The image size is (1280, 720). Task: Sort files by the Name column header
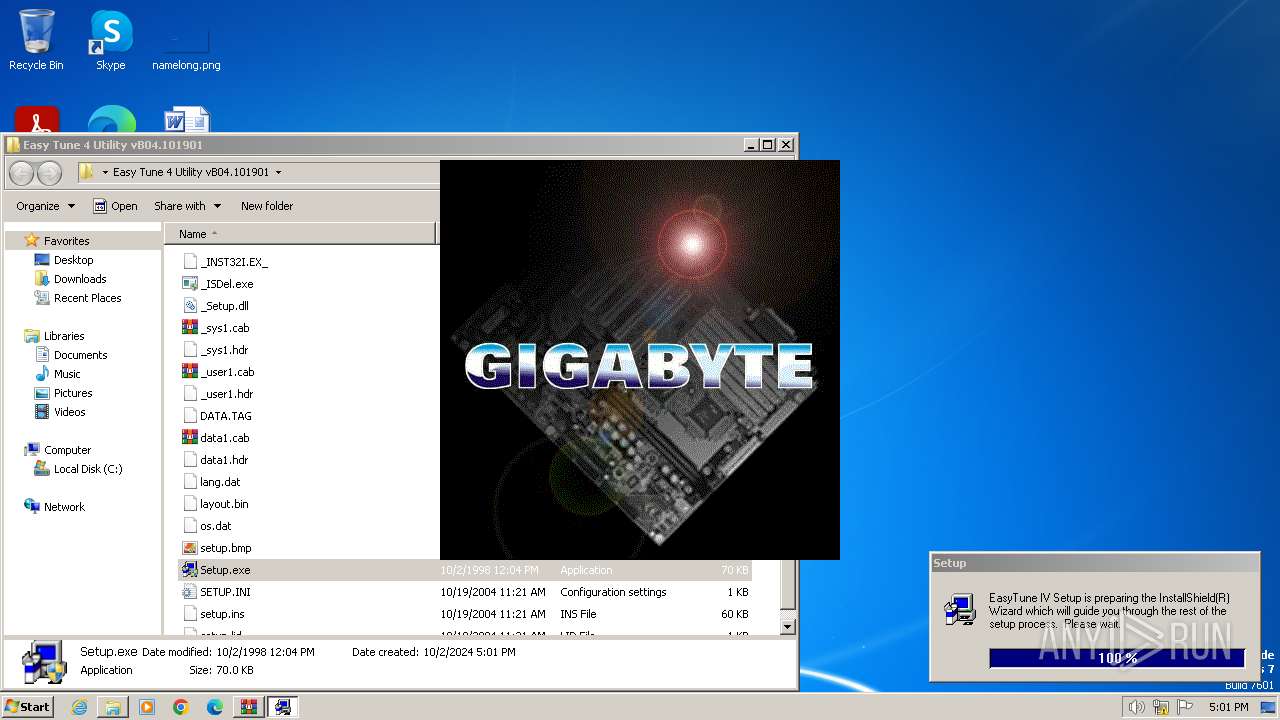click(x=301, y=234)
